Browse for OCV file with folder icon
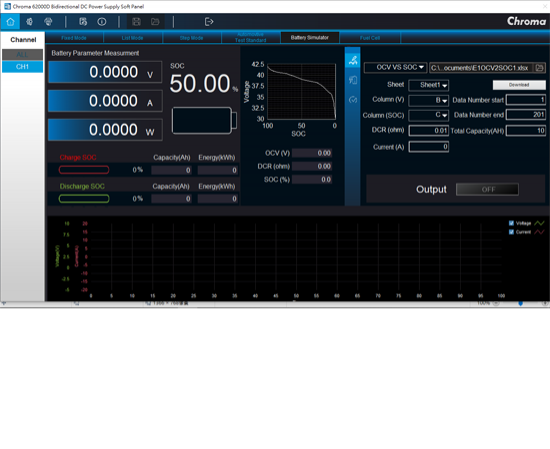550x449 pixels. point(539,68)
